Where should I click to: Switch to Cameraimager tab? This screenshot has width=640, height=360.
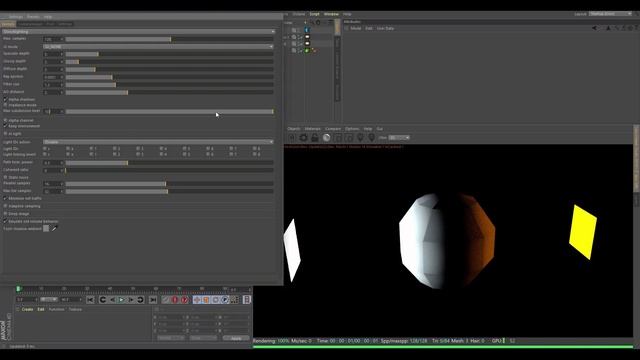(30, 24)
